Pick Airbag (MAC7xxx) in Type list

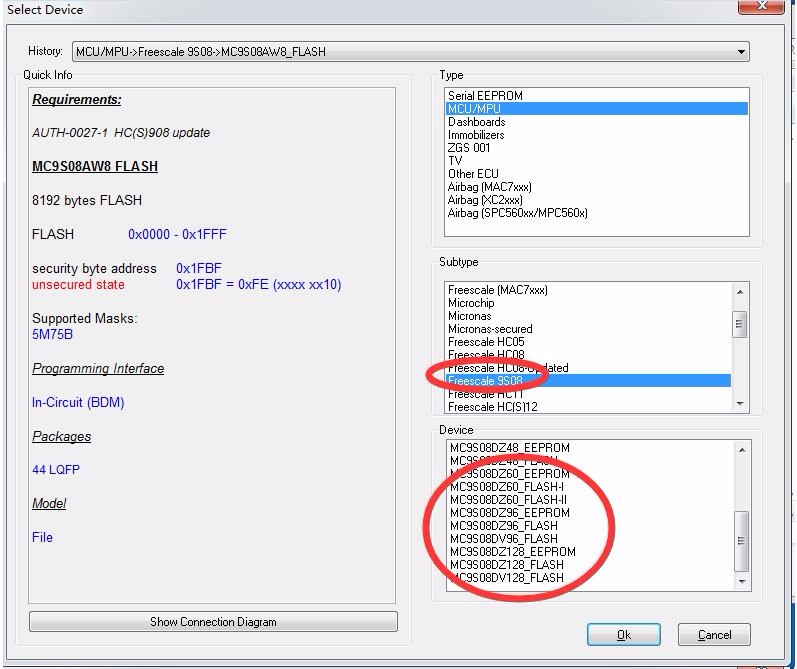coord(489,187)
